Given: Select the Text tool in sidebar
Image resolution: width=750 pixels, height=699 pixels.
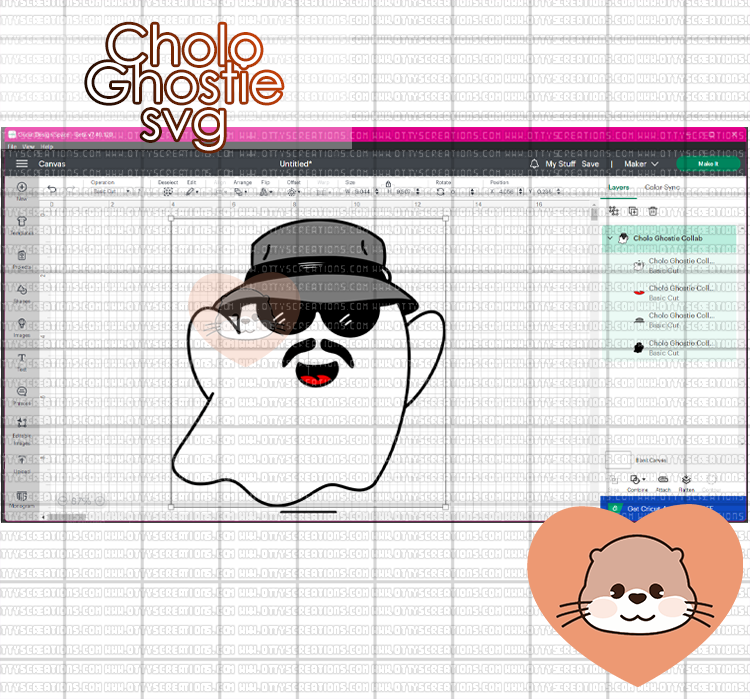Looking at the screenshot, I should coord(21,360).
